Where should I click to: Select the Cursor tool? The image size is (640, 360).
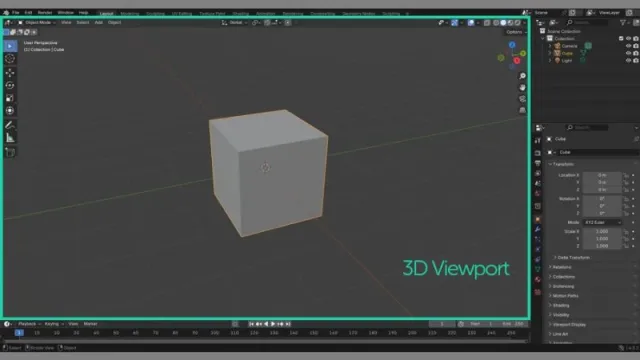click(x=10, y=59)
